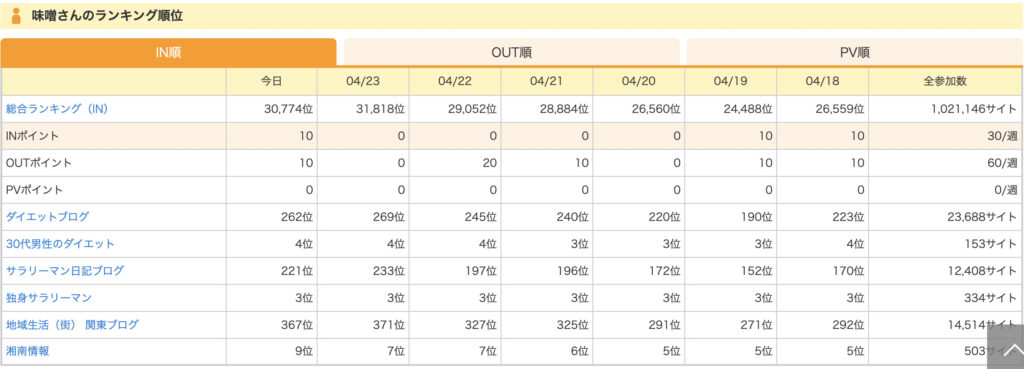Image resolution: width=1024 pixels, height=369 pixels.
Task: Switch to the OUT順 tab
Action: tap(511, 52)
